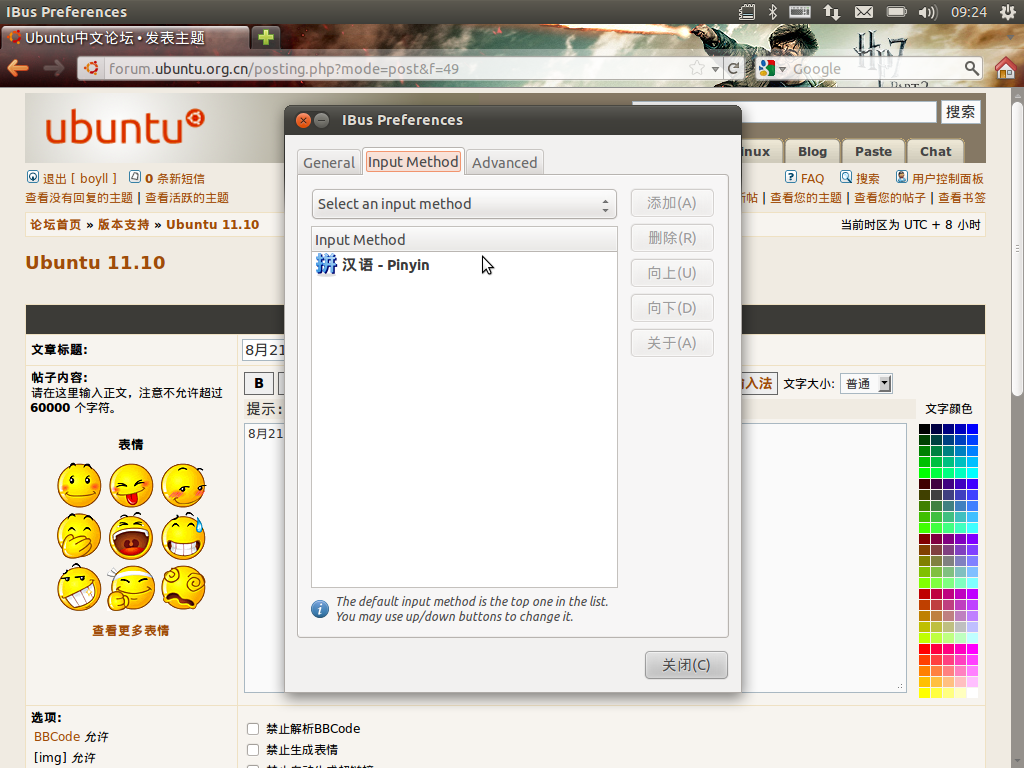Click the bold B formatting button
Screen dimensions: 1024x768
coord(259,383)
